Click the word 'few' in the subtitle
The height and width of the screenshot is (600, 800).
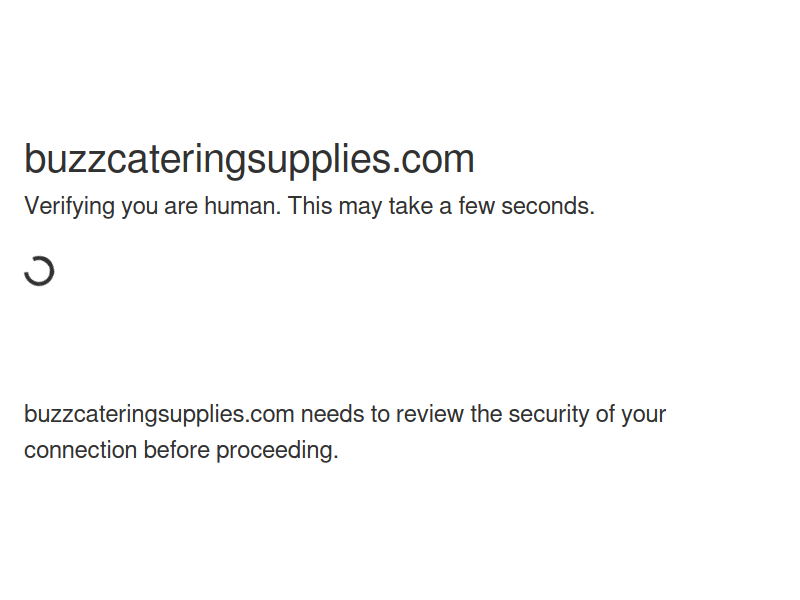[476, 206]
